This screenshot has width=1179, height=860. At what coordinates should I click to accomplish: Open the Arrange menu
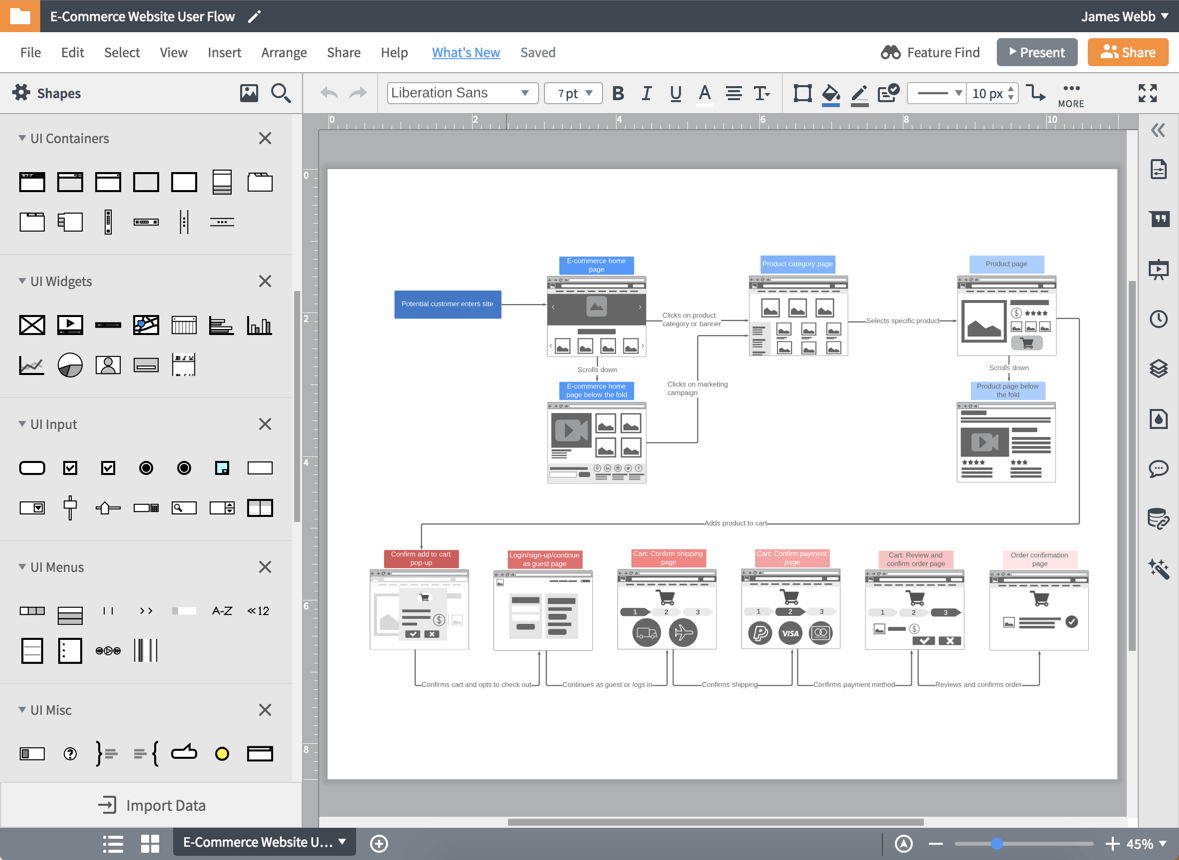(x=284, y=52)
